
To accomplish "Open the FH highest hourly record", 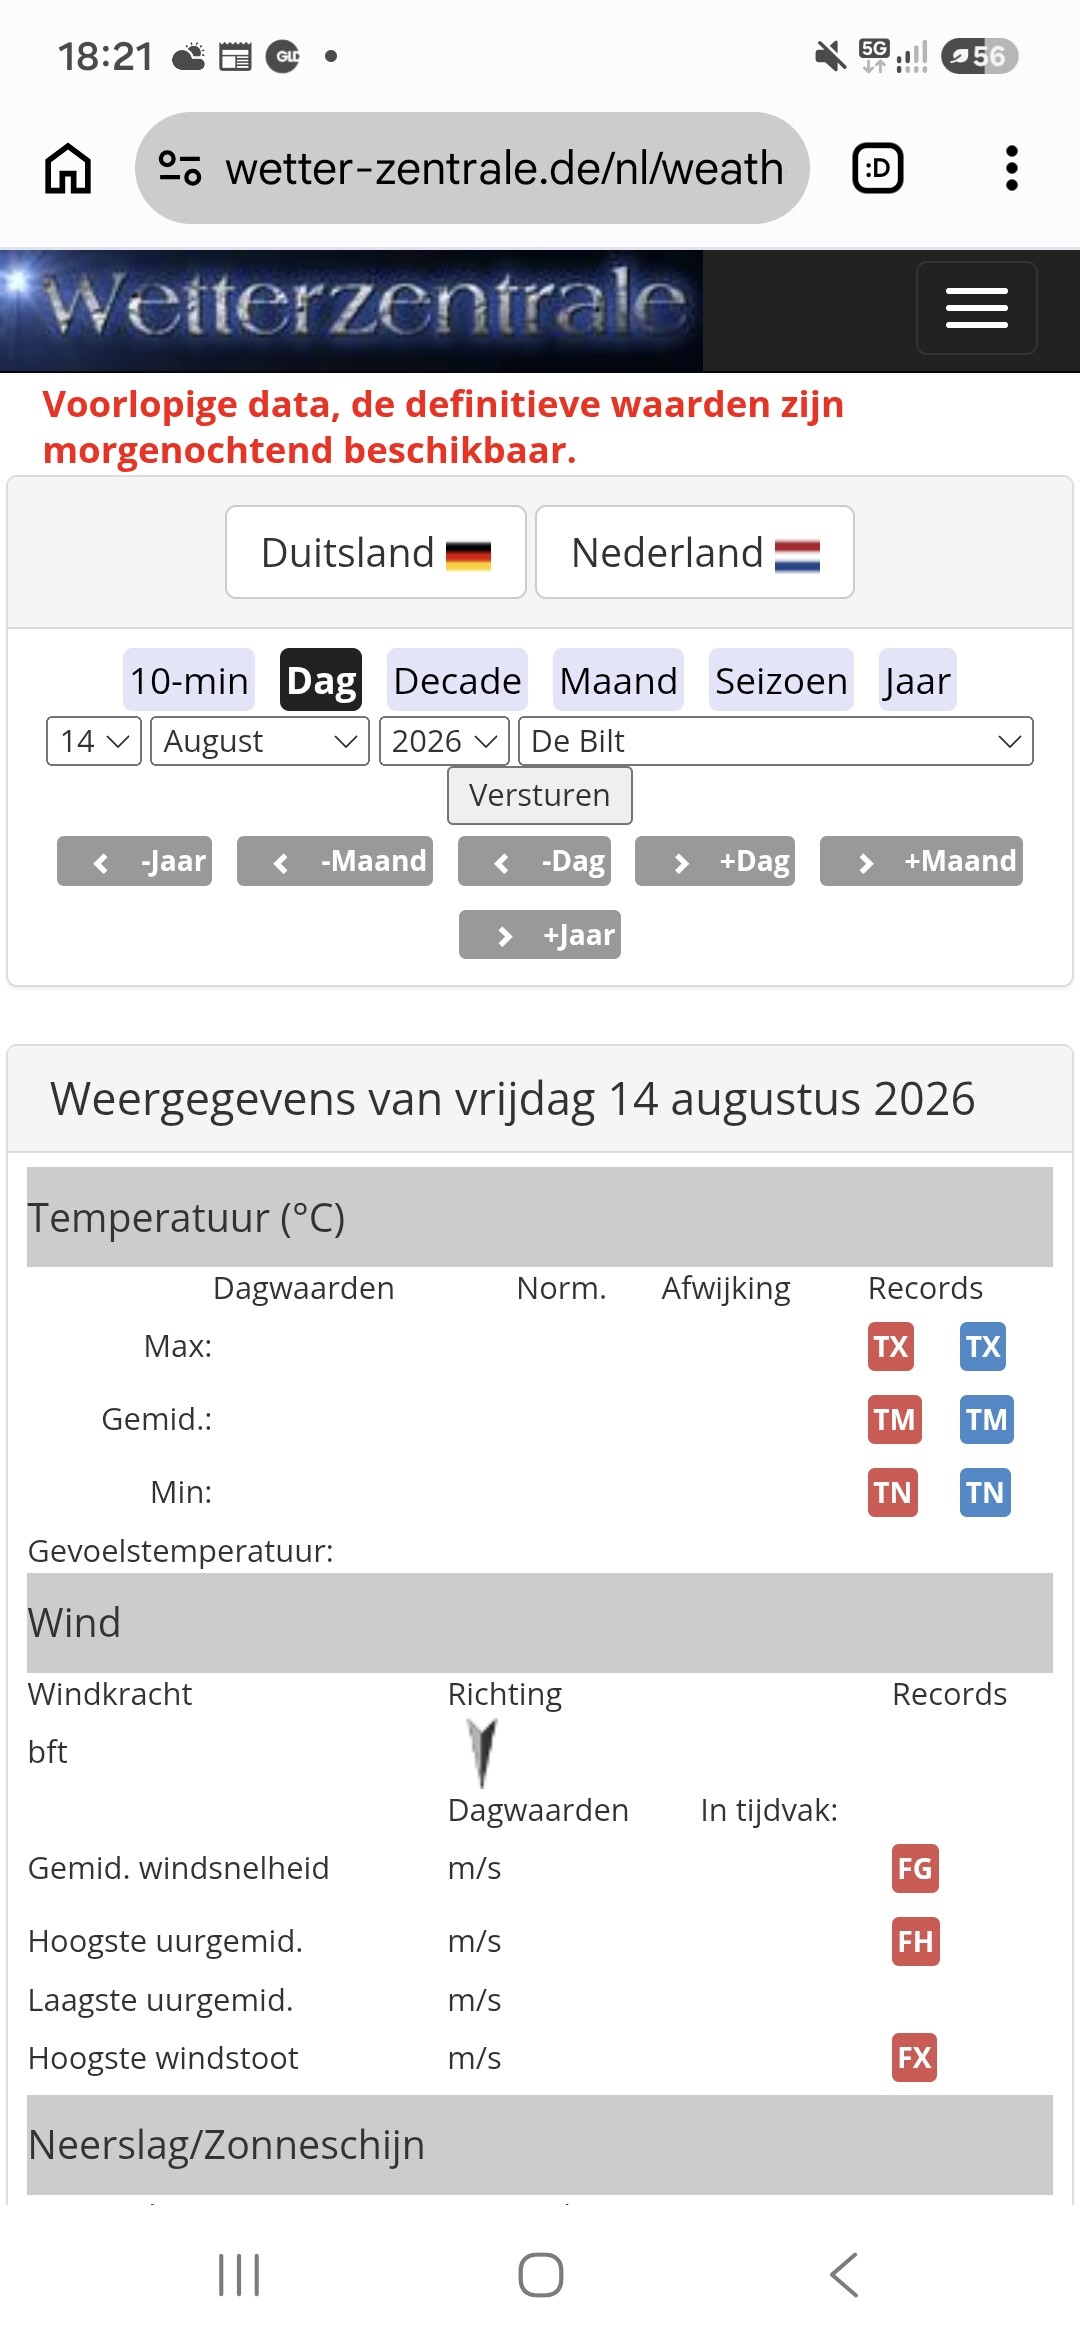I will (x=915, y=1941).
